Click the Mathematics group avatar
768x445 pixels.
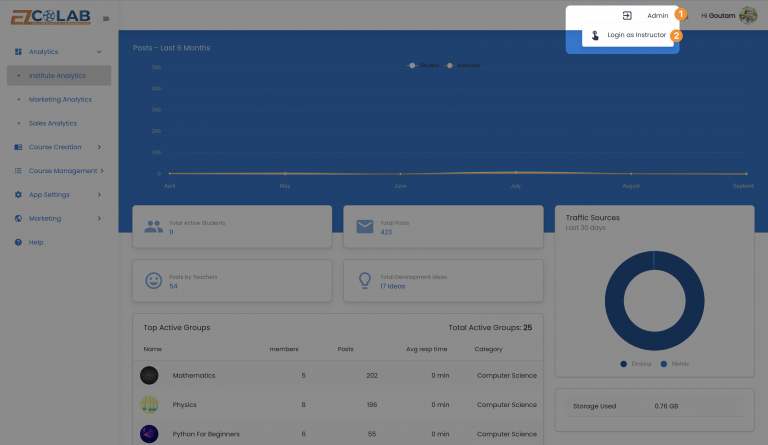coord(149,375)
